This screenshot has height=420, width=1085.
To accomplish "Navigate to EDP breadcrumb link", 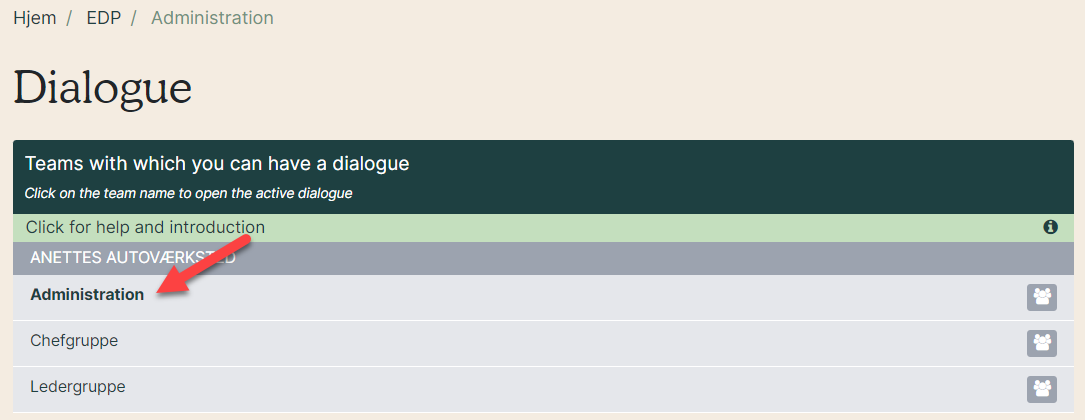I will point(104,18).
